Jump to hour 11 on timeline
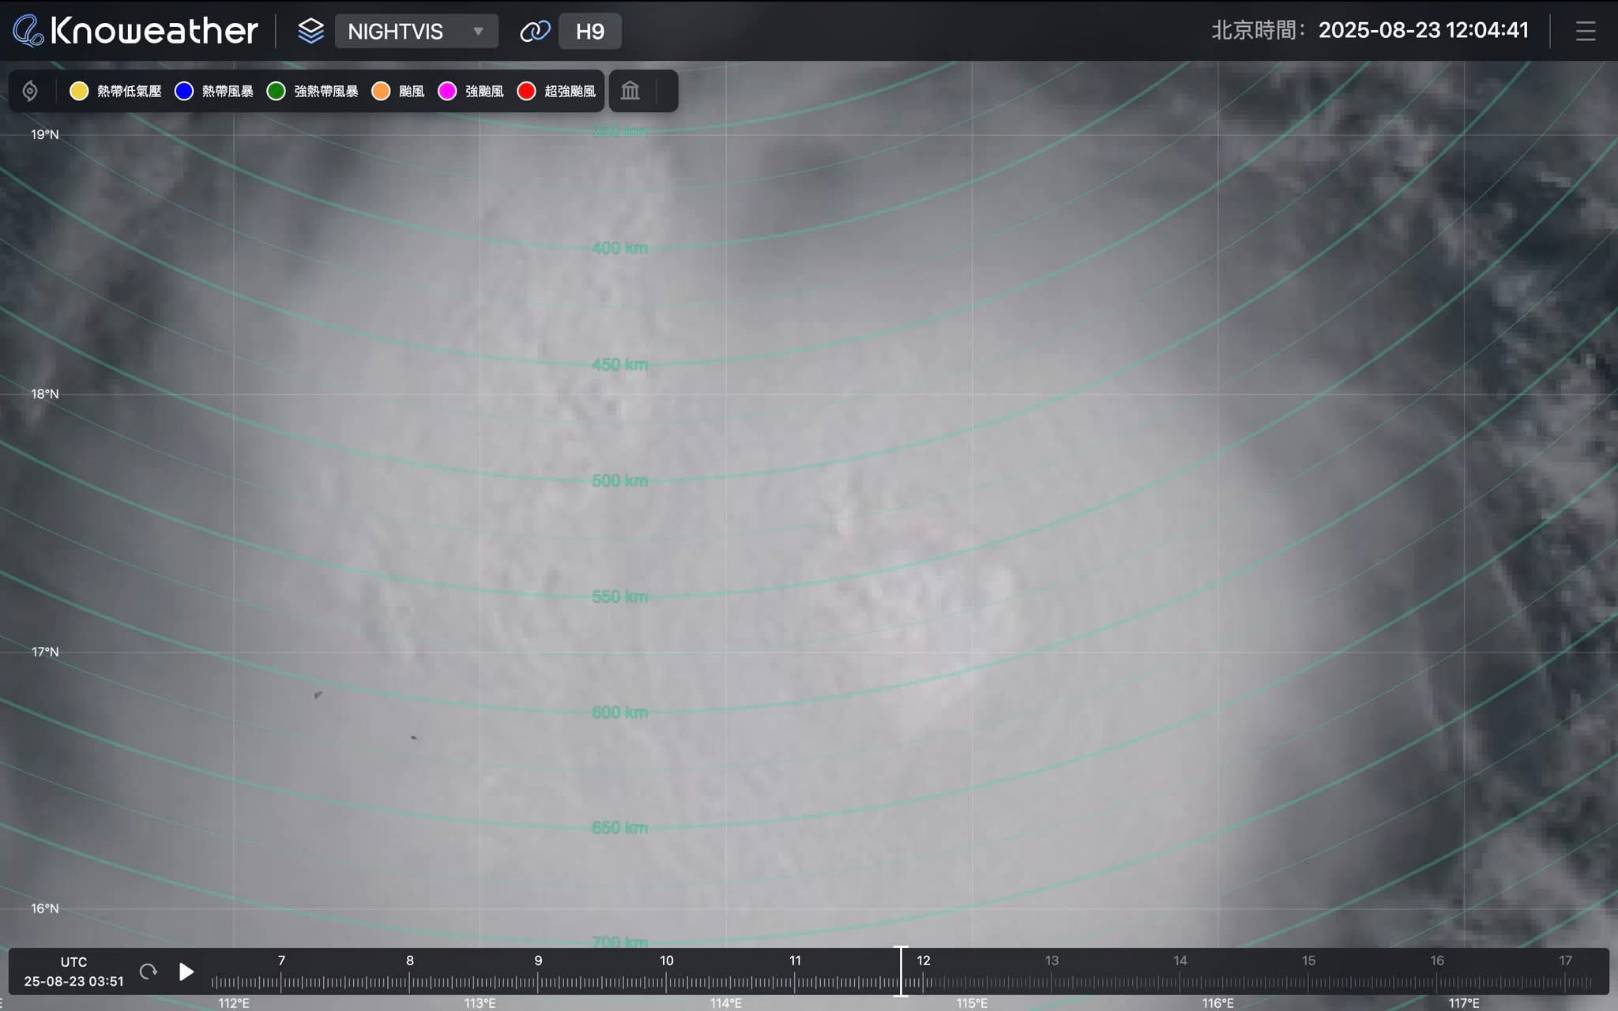The height and width of the screenshot is (1011, 1618). click(x=795, y=960)
